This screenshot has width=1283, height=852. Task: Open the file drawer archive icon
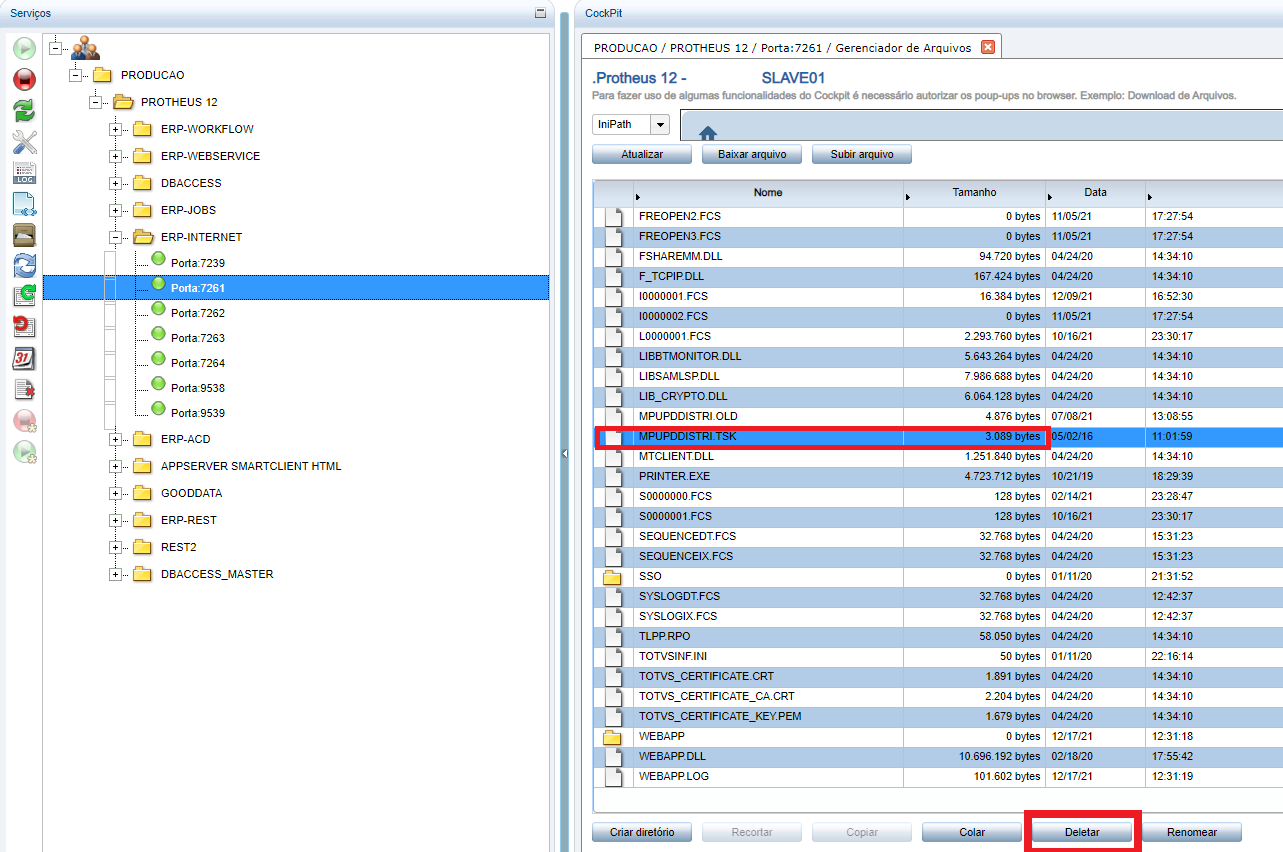pyautogui.click(x=24, y=234)
